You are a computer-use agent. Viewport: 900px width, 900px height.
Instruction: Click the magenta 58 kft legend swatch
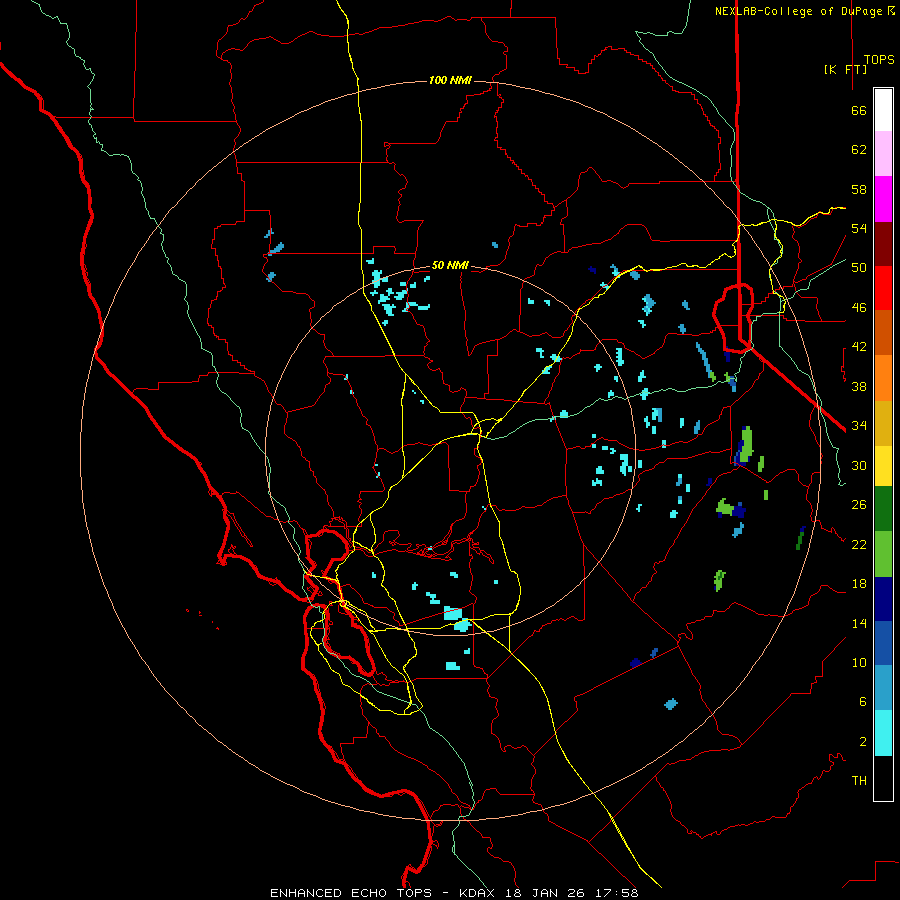click(x=883, y=199)
